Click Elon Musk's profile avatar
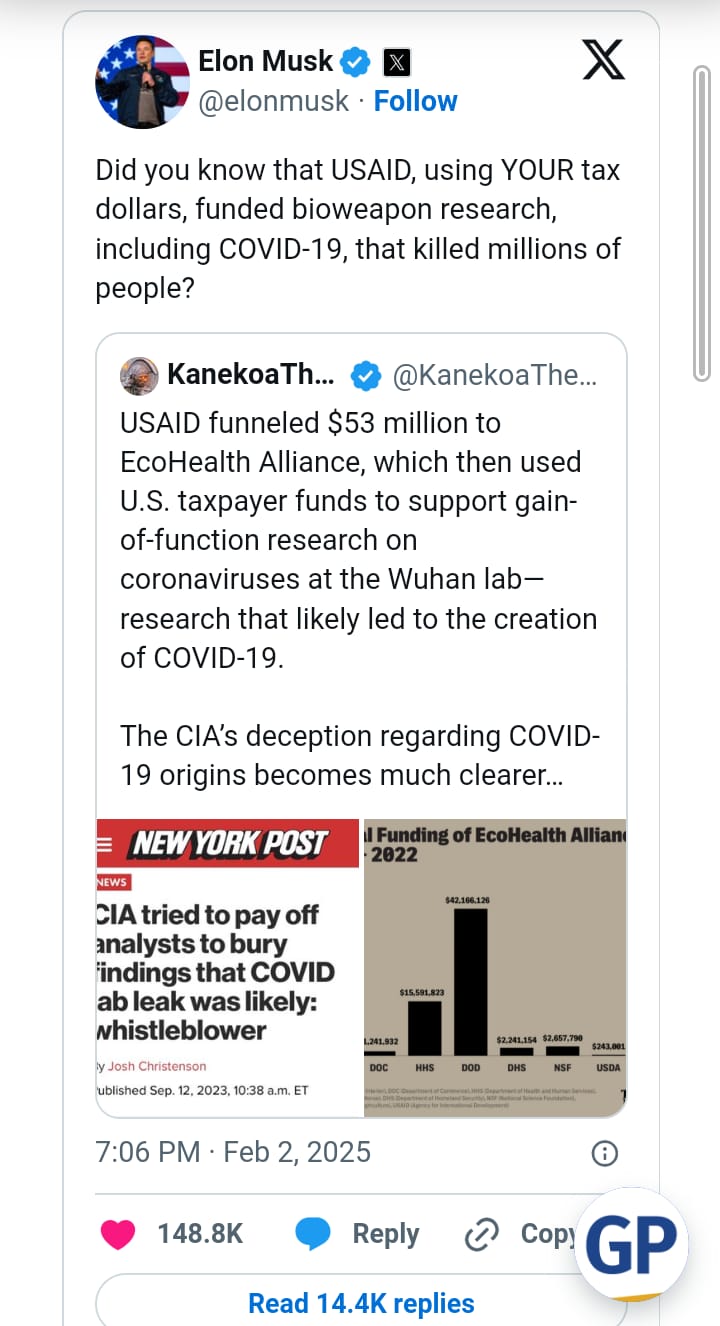The height and width of the screenshot is (1326, 720). coord(142,82)
